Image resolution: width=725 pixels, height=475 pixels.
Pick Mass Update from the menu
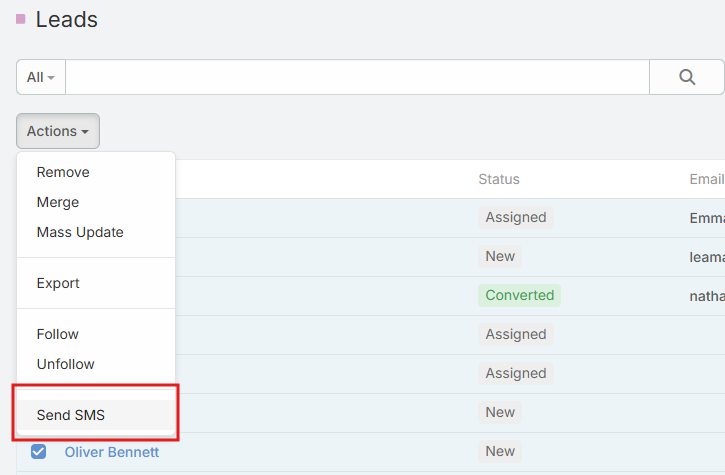coord(80,232)
